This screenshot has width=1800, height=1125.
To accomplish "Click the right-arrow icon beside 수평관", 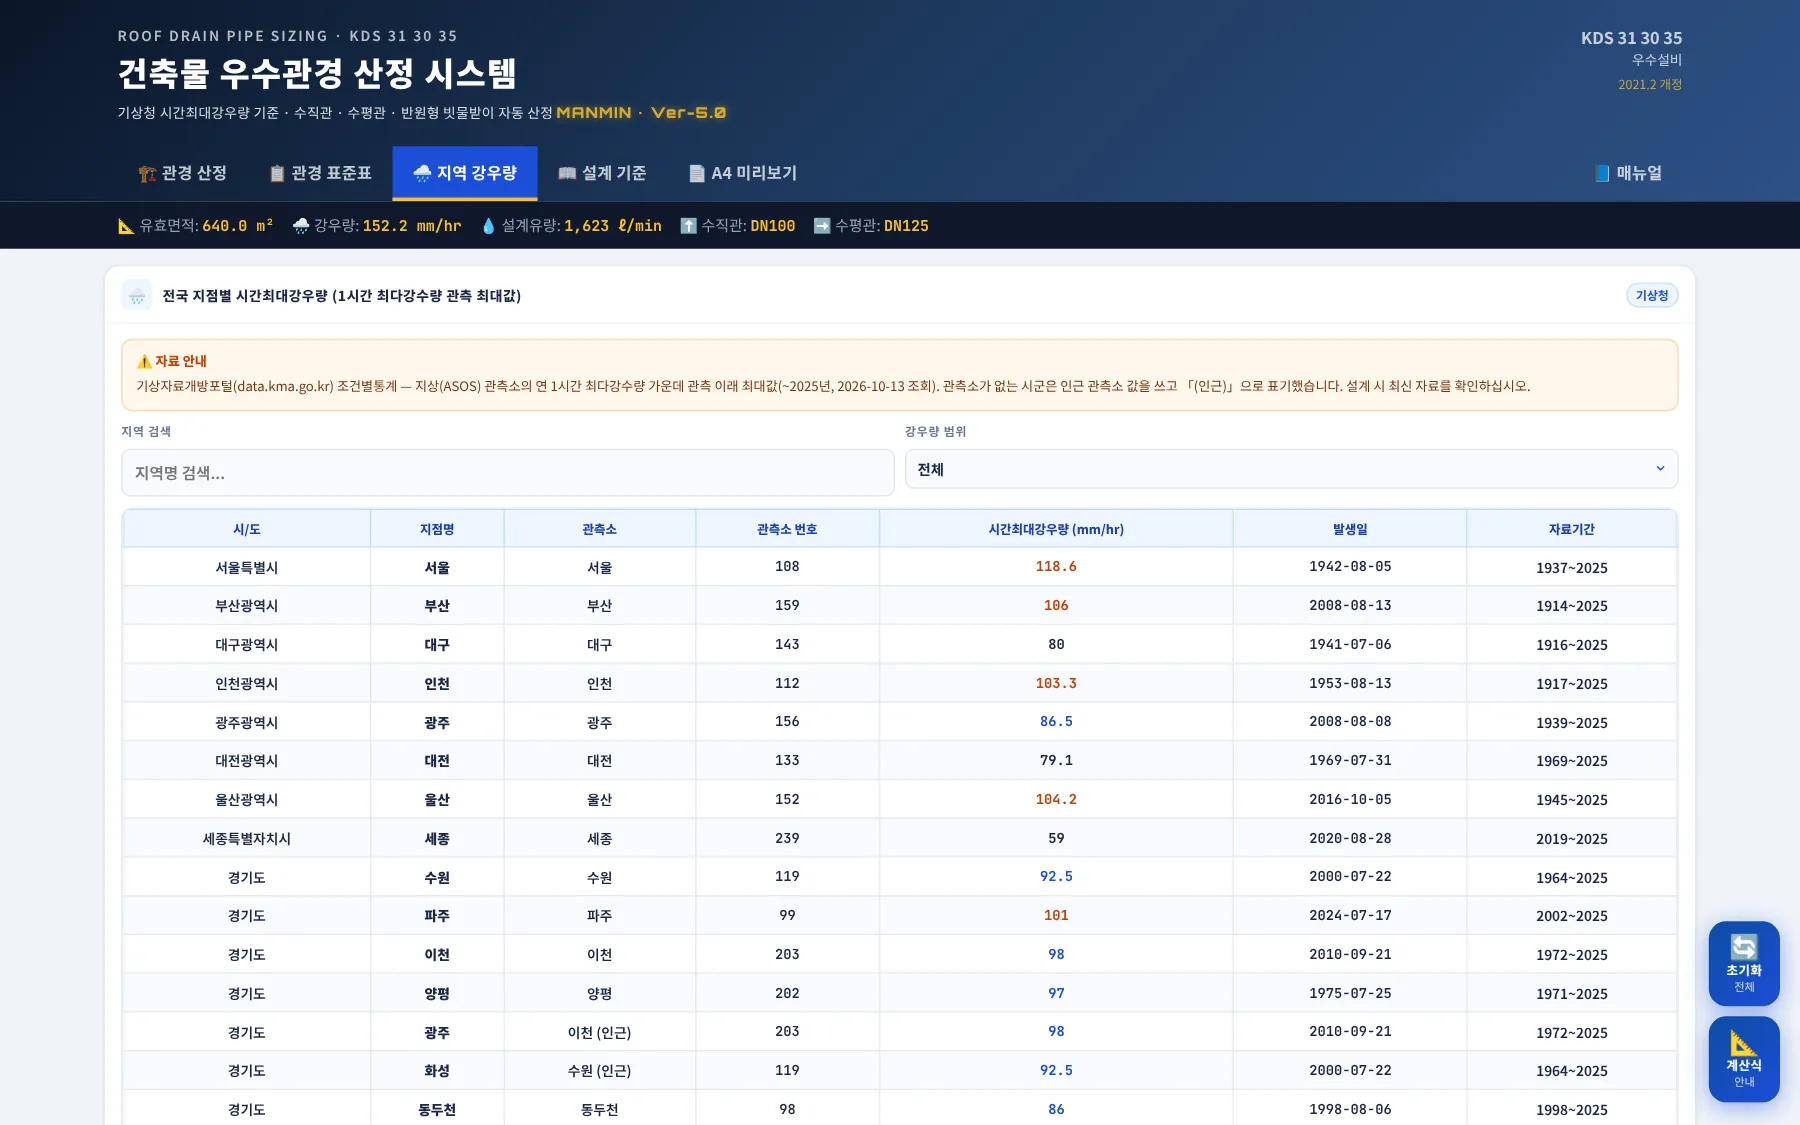I will [x=822, y=226].
